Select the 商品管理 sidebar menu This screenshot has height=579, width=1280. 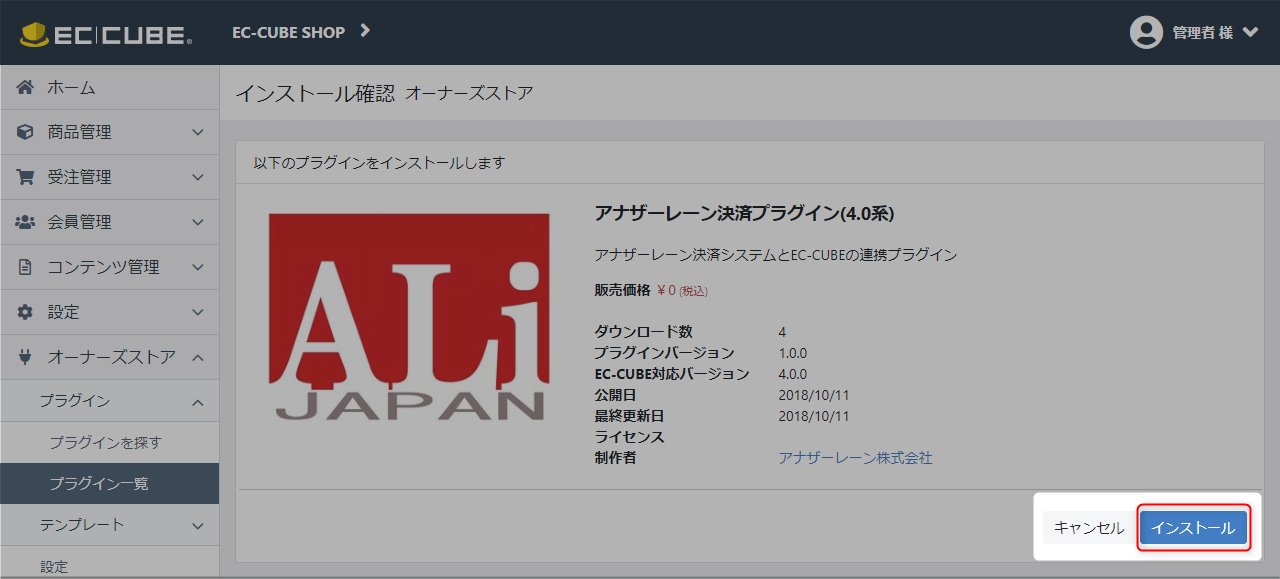(110, 132)
